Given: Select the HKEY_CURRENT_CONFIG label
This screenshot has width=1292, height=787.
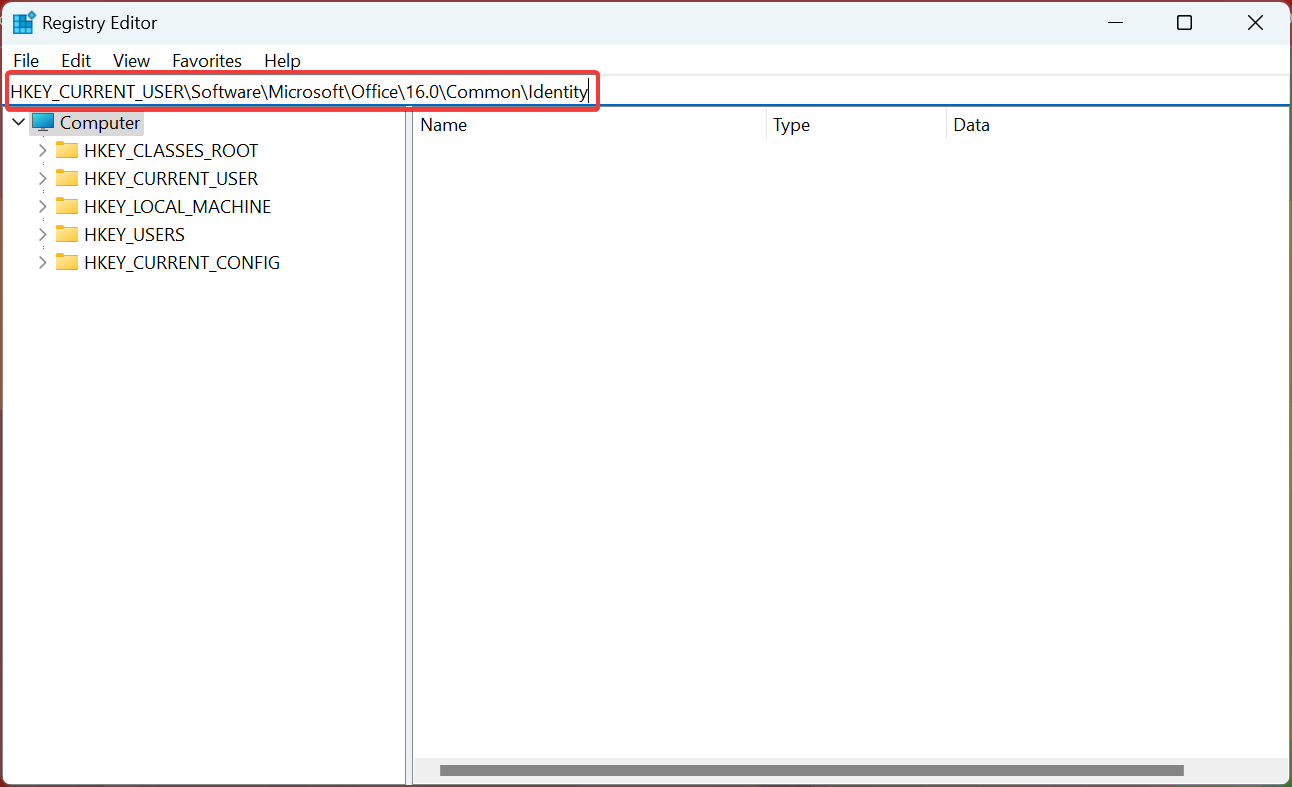Looking at the screenshot, I should tap(182, 263).
